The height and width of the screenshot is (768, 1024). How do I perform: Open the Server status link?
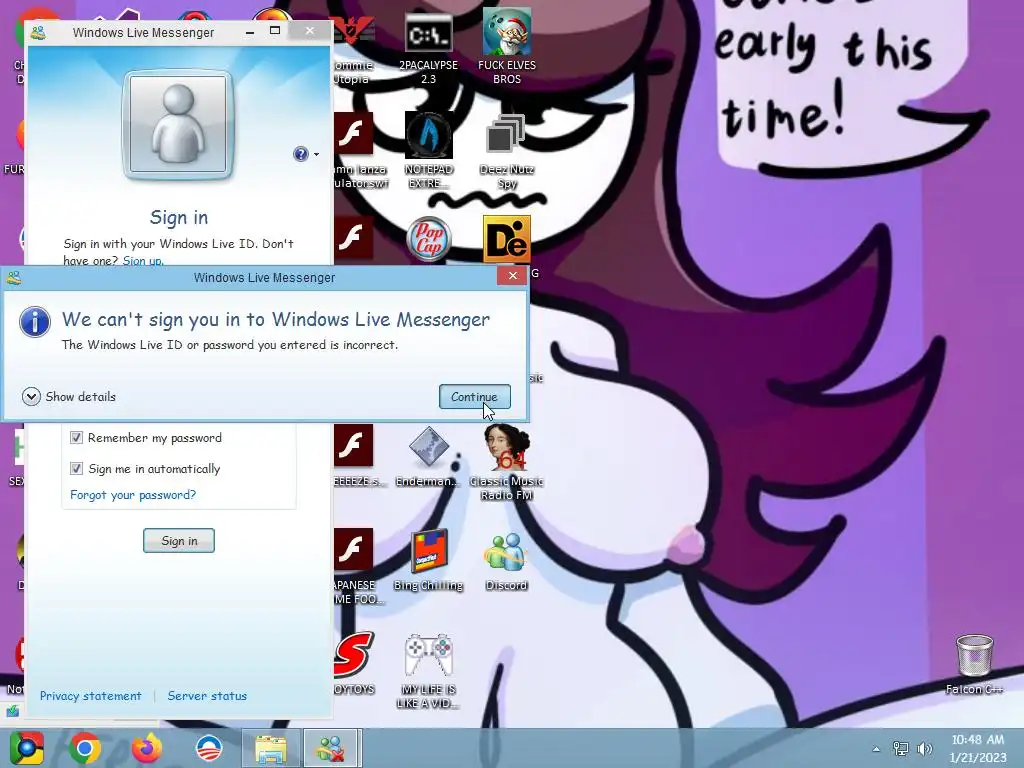pyautogui.click(x=207, y=696)
